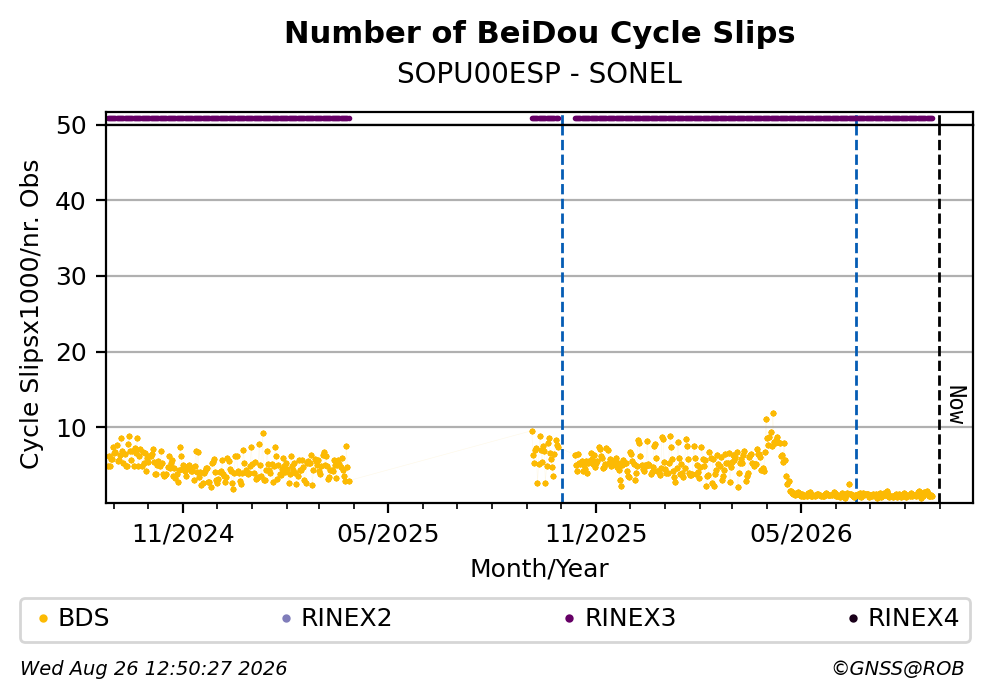This screenshot has height=699, width=993.
Task: Select the BDS legend label
Action: click(x=84, y=618)
